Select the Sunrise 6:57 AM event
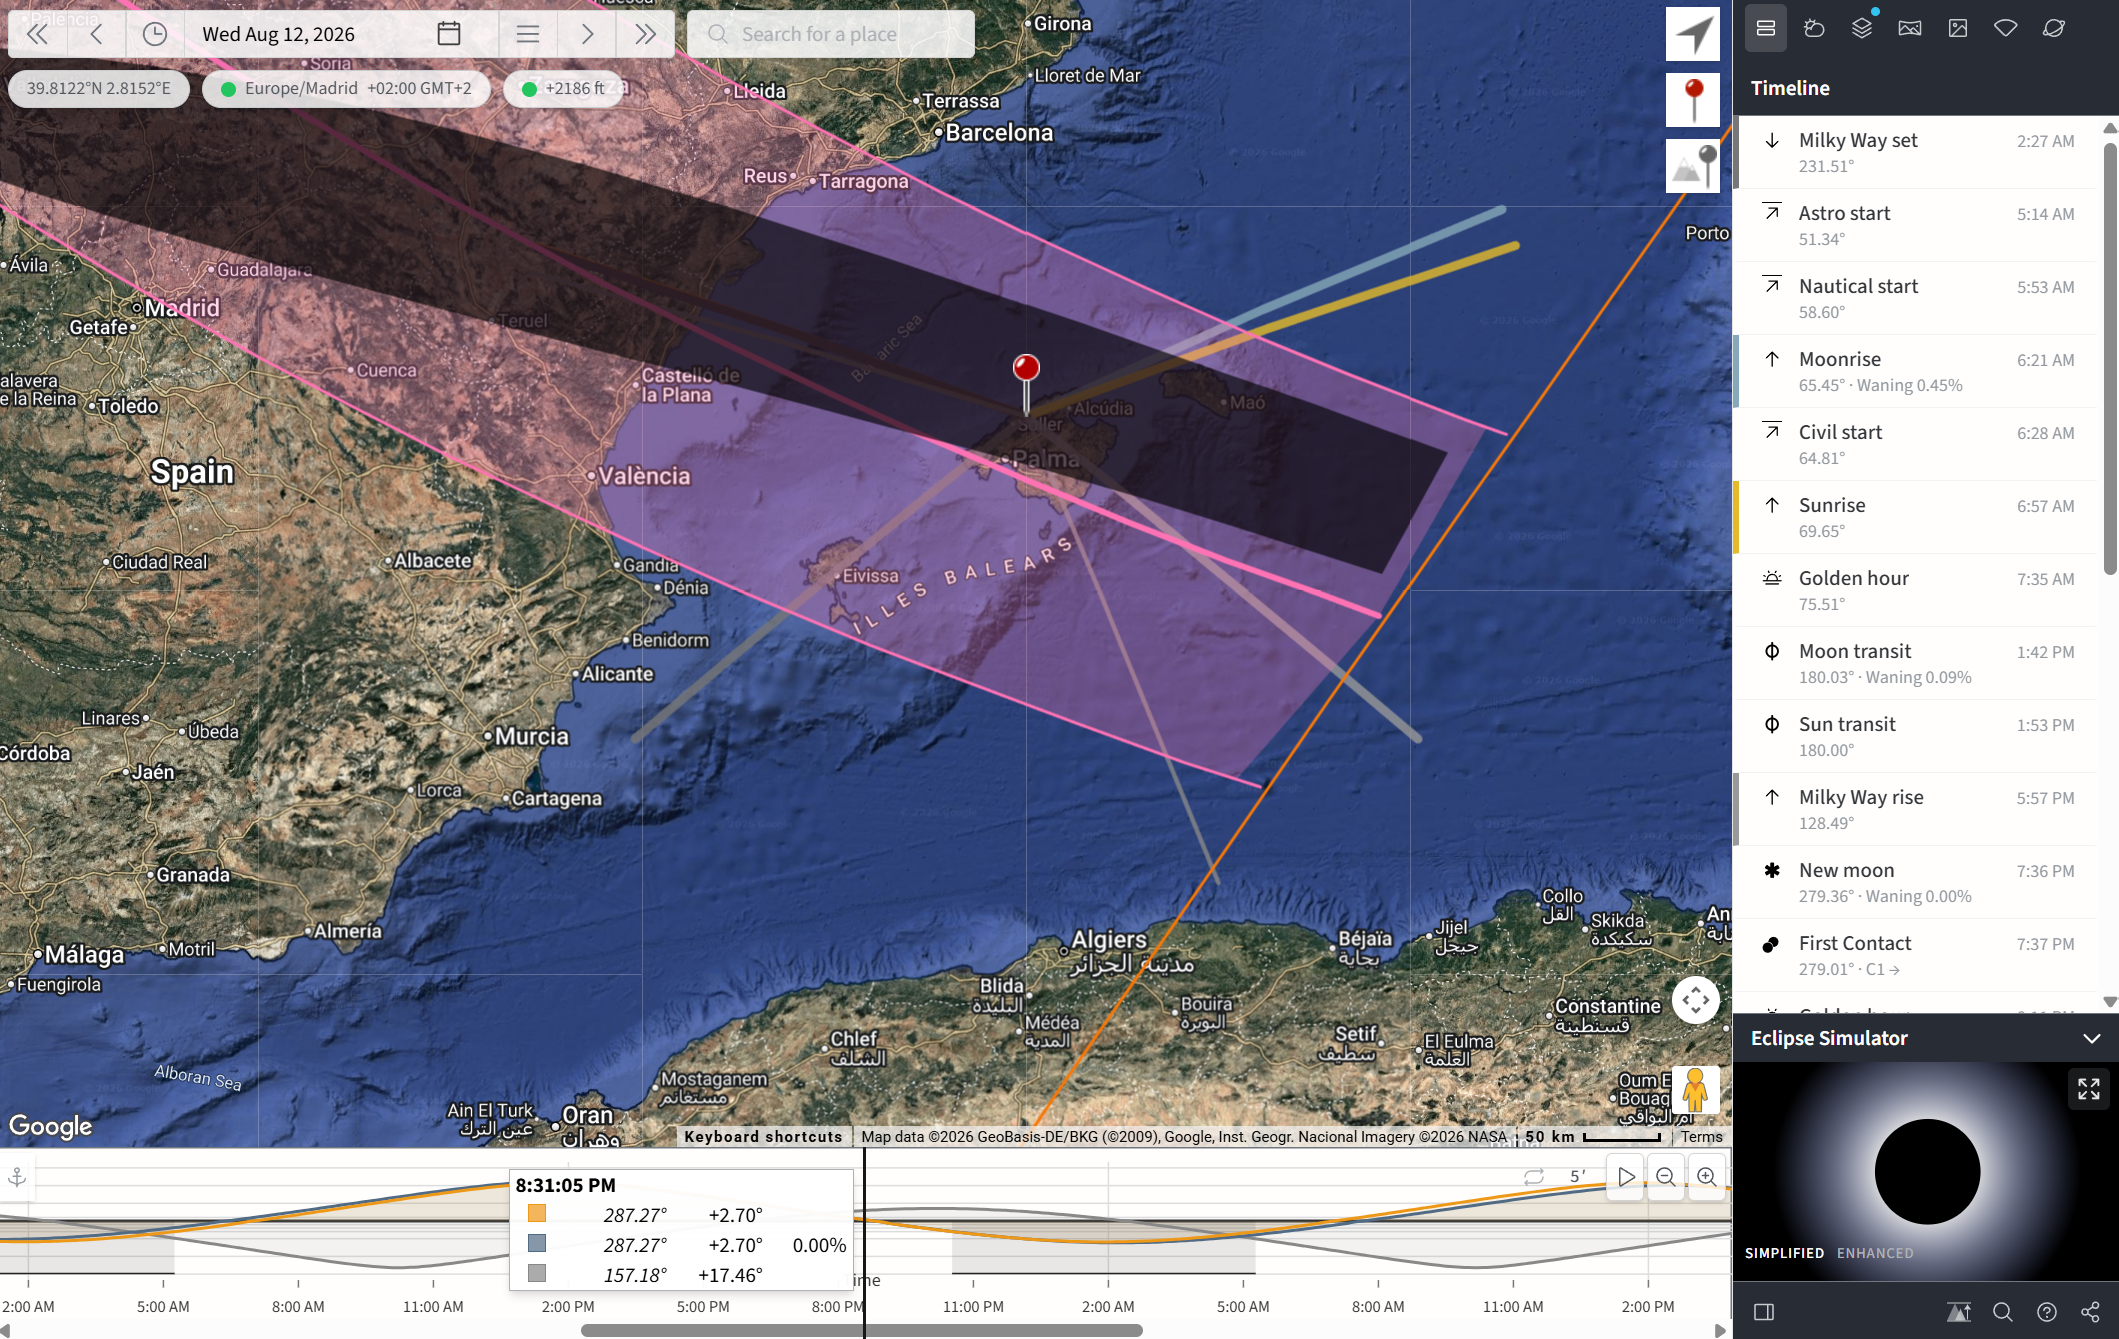2119x1339 pixels. click(x=1916, y=517)
